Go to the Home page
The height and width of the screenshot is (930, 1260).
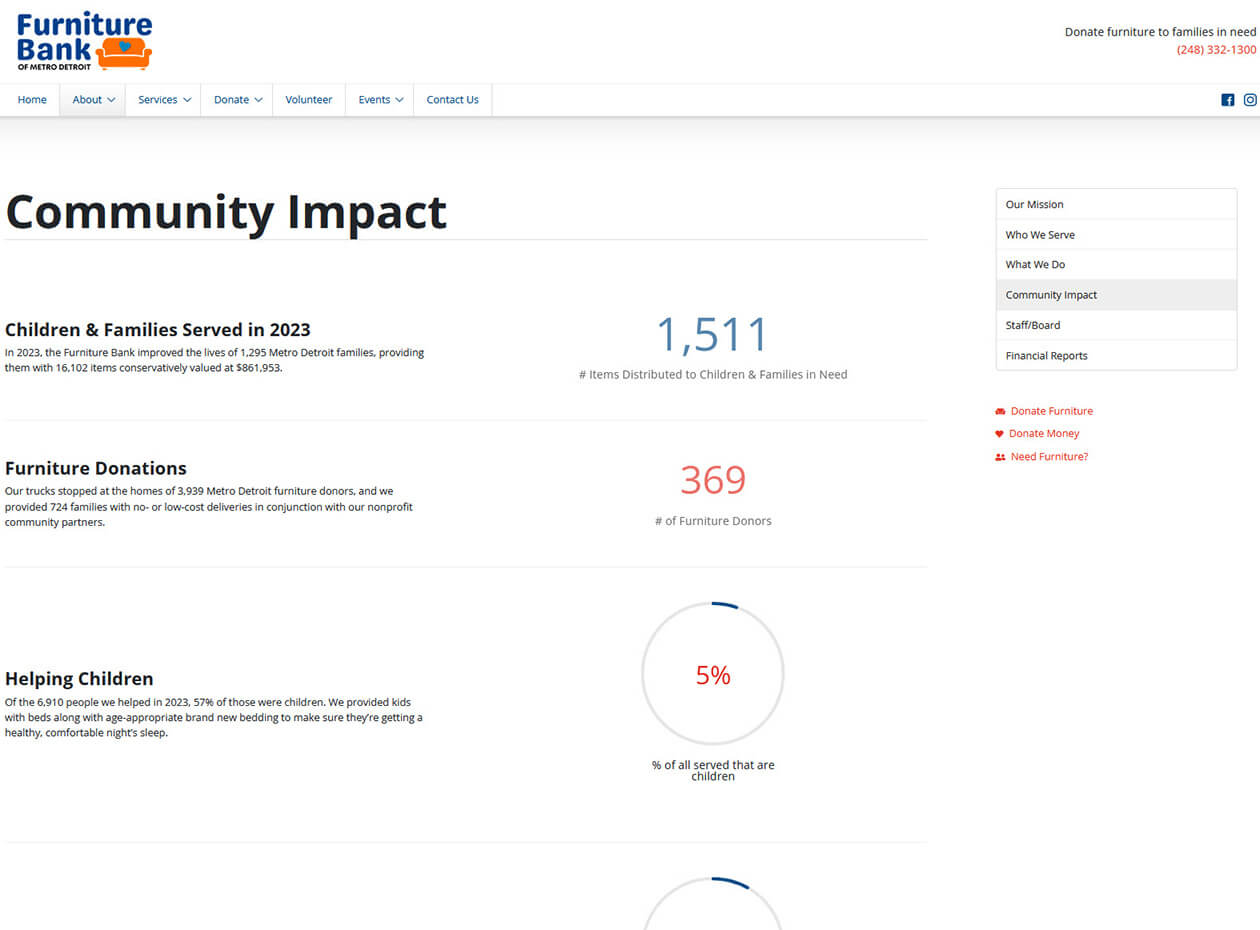click(x=32, y=100)
